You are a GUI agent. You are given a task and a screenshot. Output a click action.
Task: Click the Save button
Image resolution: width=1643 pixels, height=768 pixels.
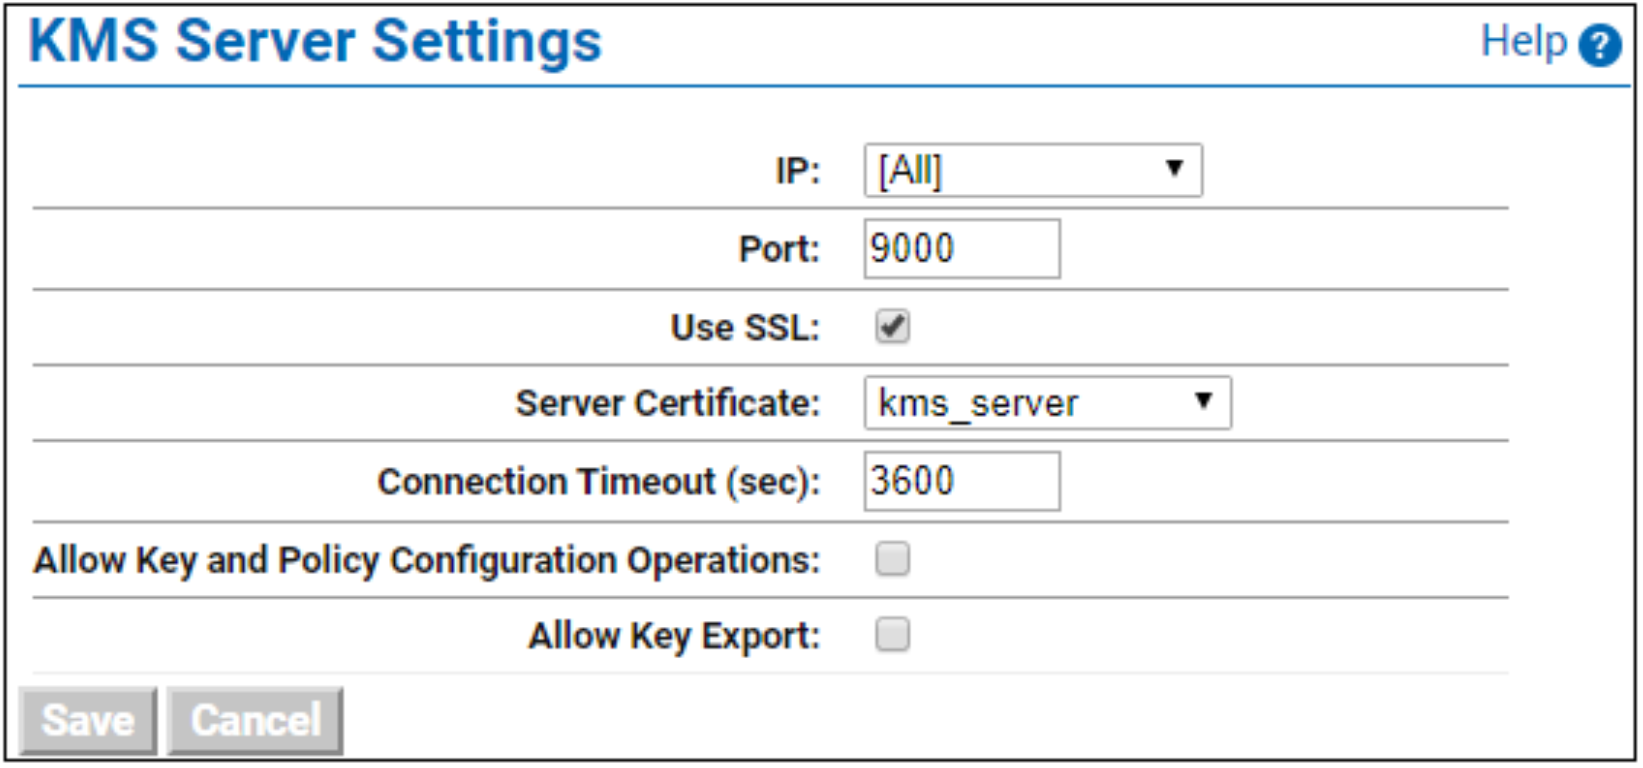tap(88, 721)
